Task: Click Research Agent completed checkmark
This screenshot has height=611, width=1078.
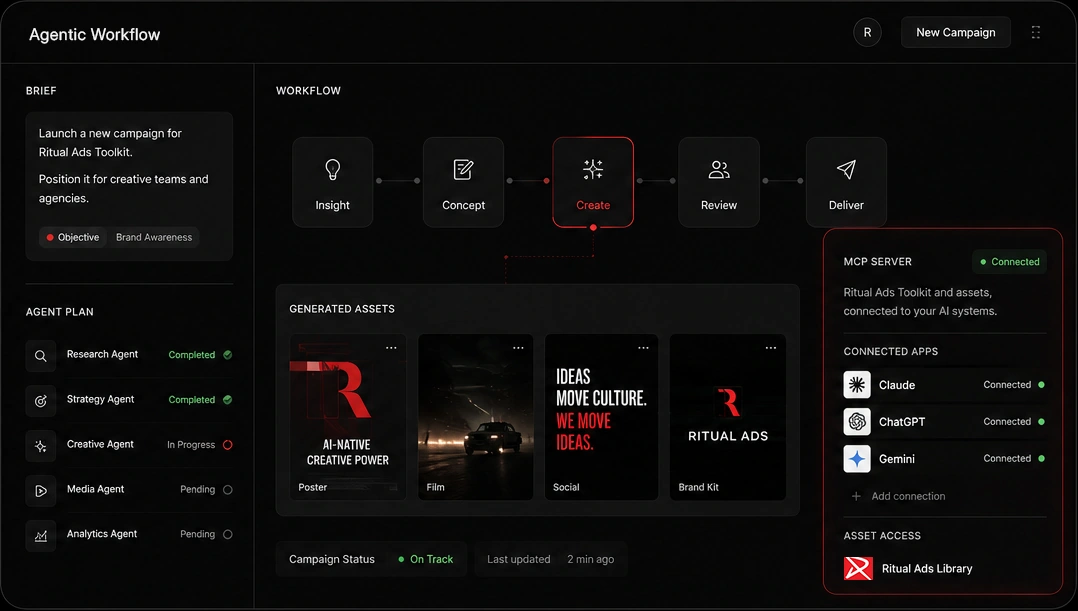Action: 228,355
